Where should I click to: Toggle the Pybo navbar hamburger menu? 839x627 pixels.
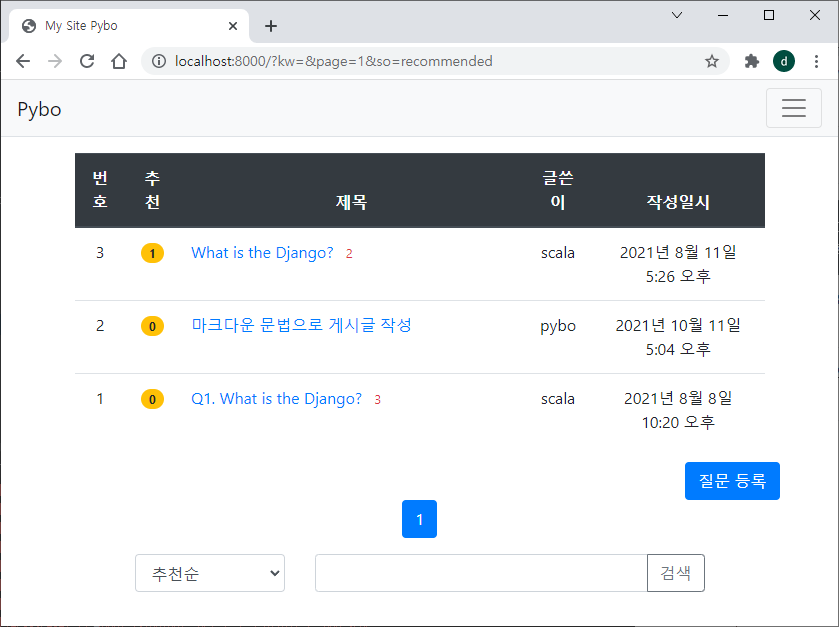coord(794,108)
